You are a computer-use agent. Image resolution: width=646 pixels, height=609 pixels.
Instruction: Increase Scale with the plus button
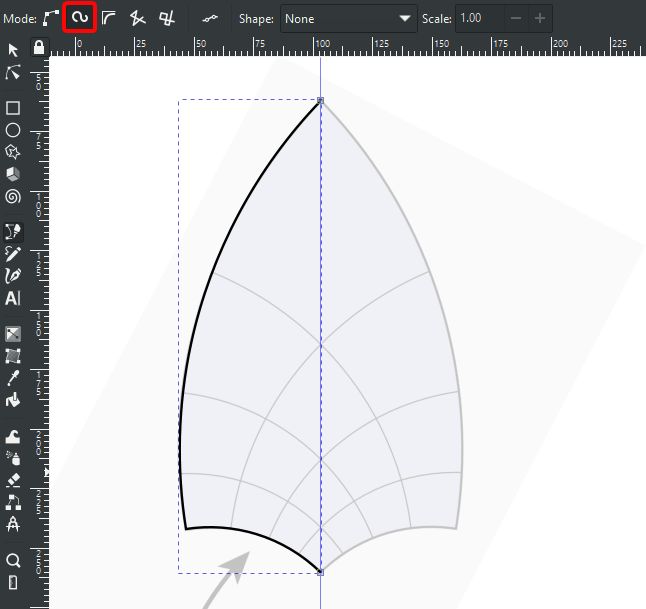[540, 18]
